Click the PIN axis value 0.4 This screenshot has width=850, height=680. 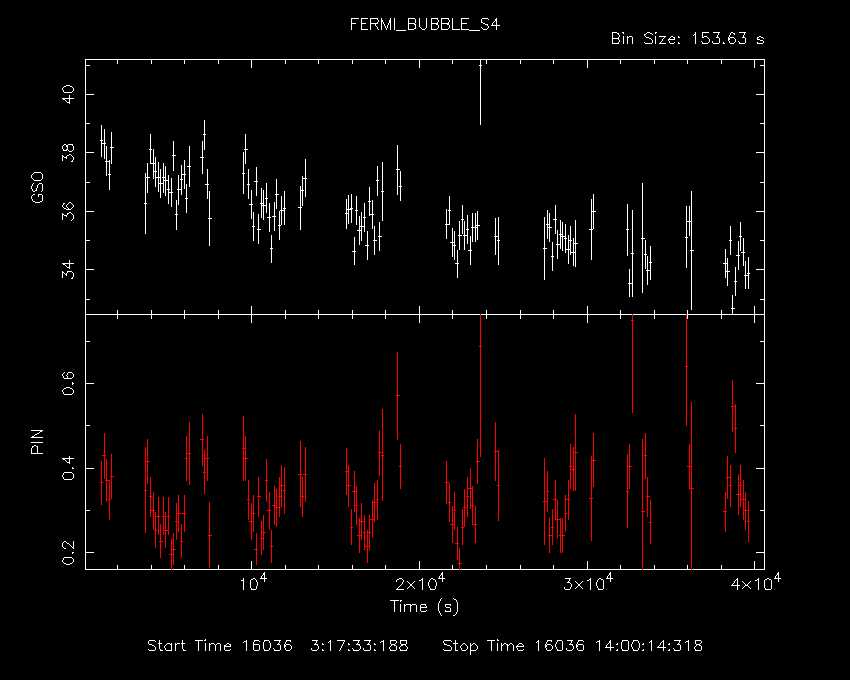(x=69, y=468)
